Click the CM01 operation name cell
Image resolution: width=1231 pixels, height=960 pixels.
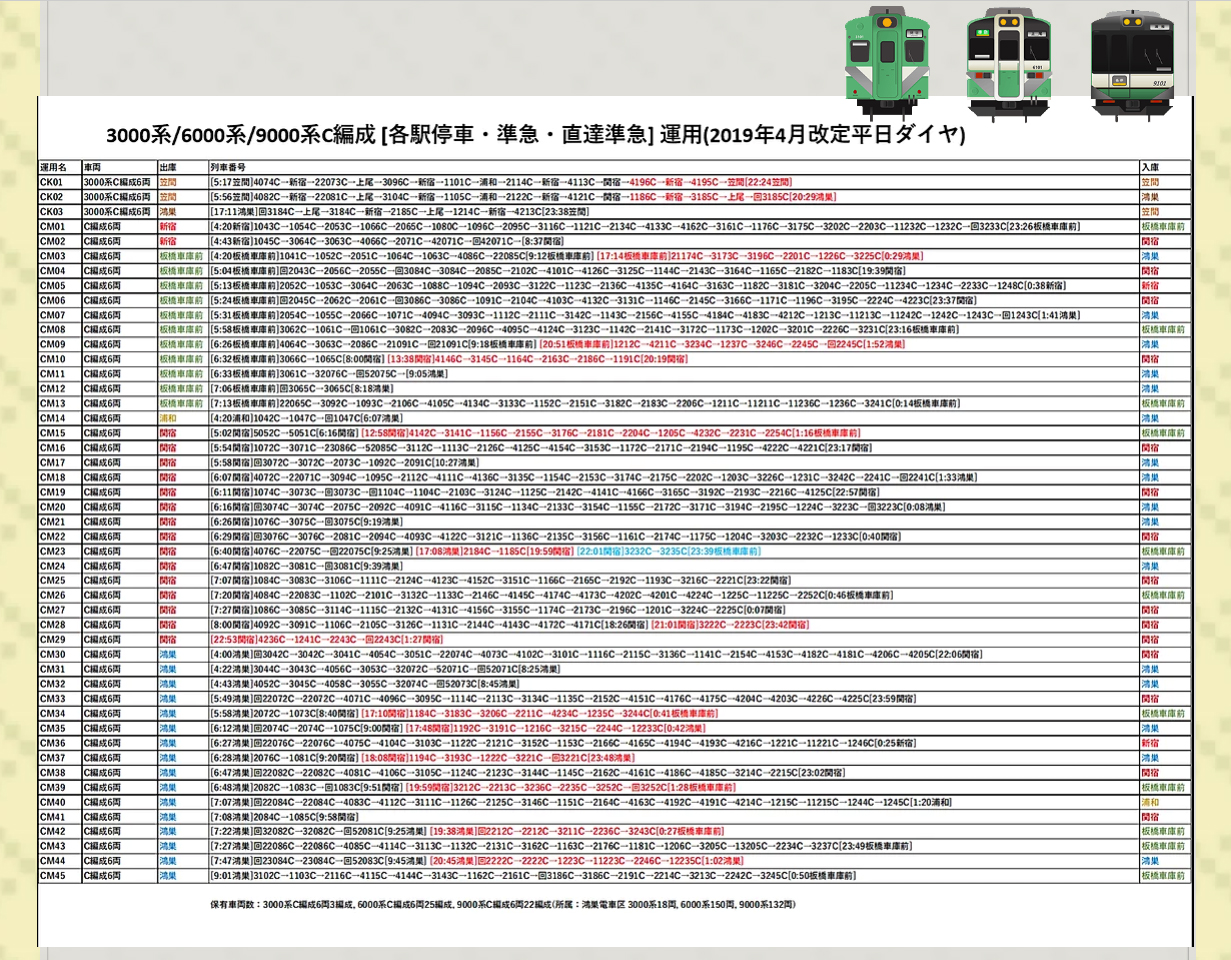(x=52, y=227)
